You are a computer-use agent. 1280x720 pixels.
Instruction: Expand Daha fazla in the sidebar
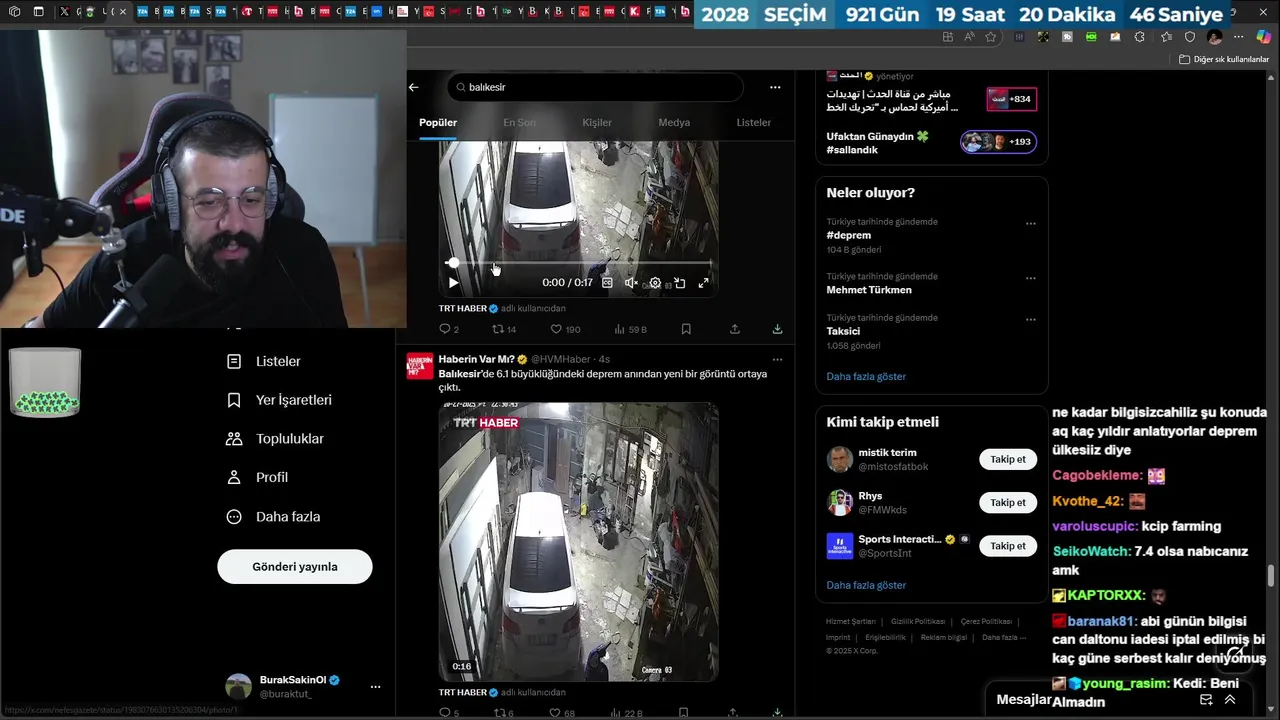pyautogui.click(x=274, y=517)
